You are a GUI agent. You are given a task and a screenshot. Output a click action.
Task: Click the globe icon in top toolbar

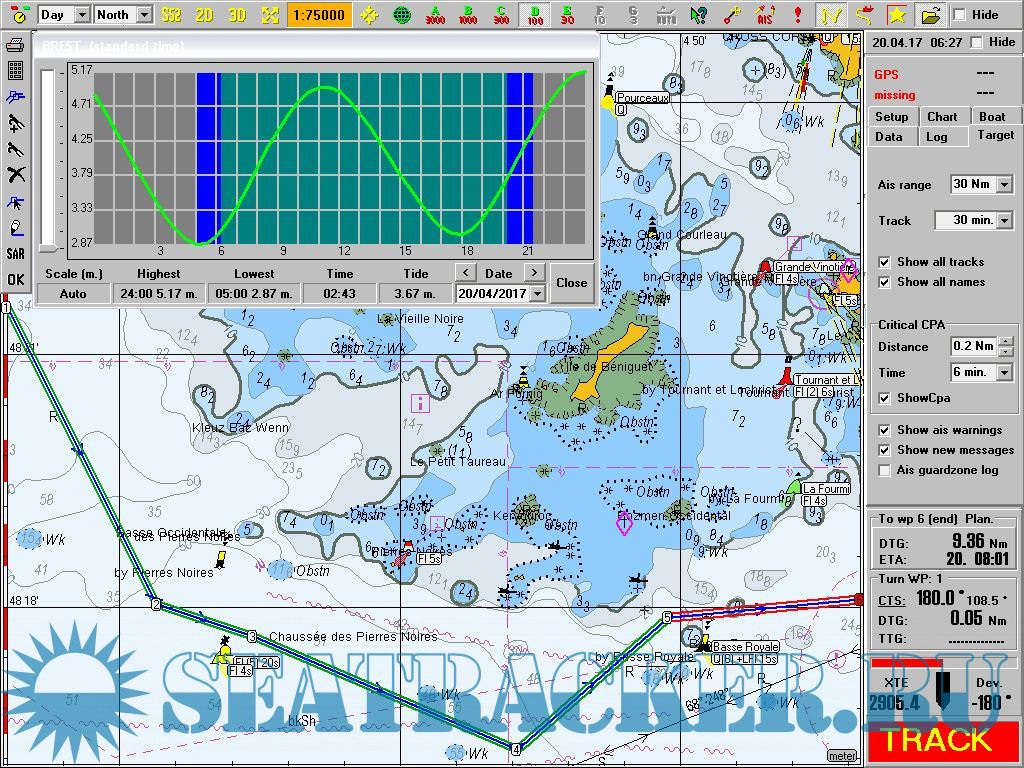click(401, 15)
